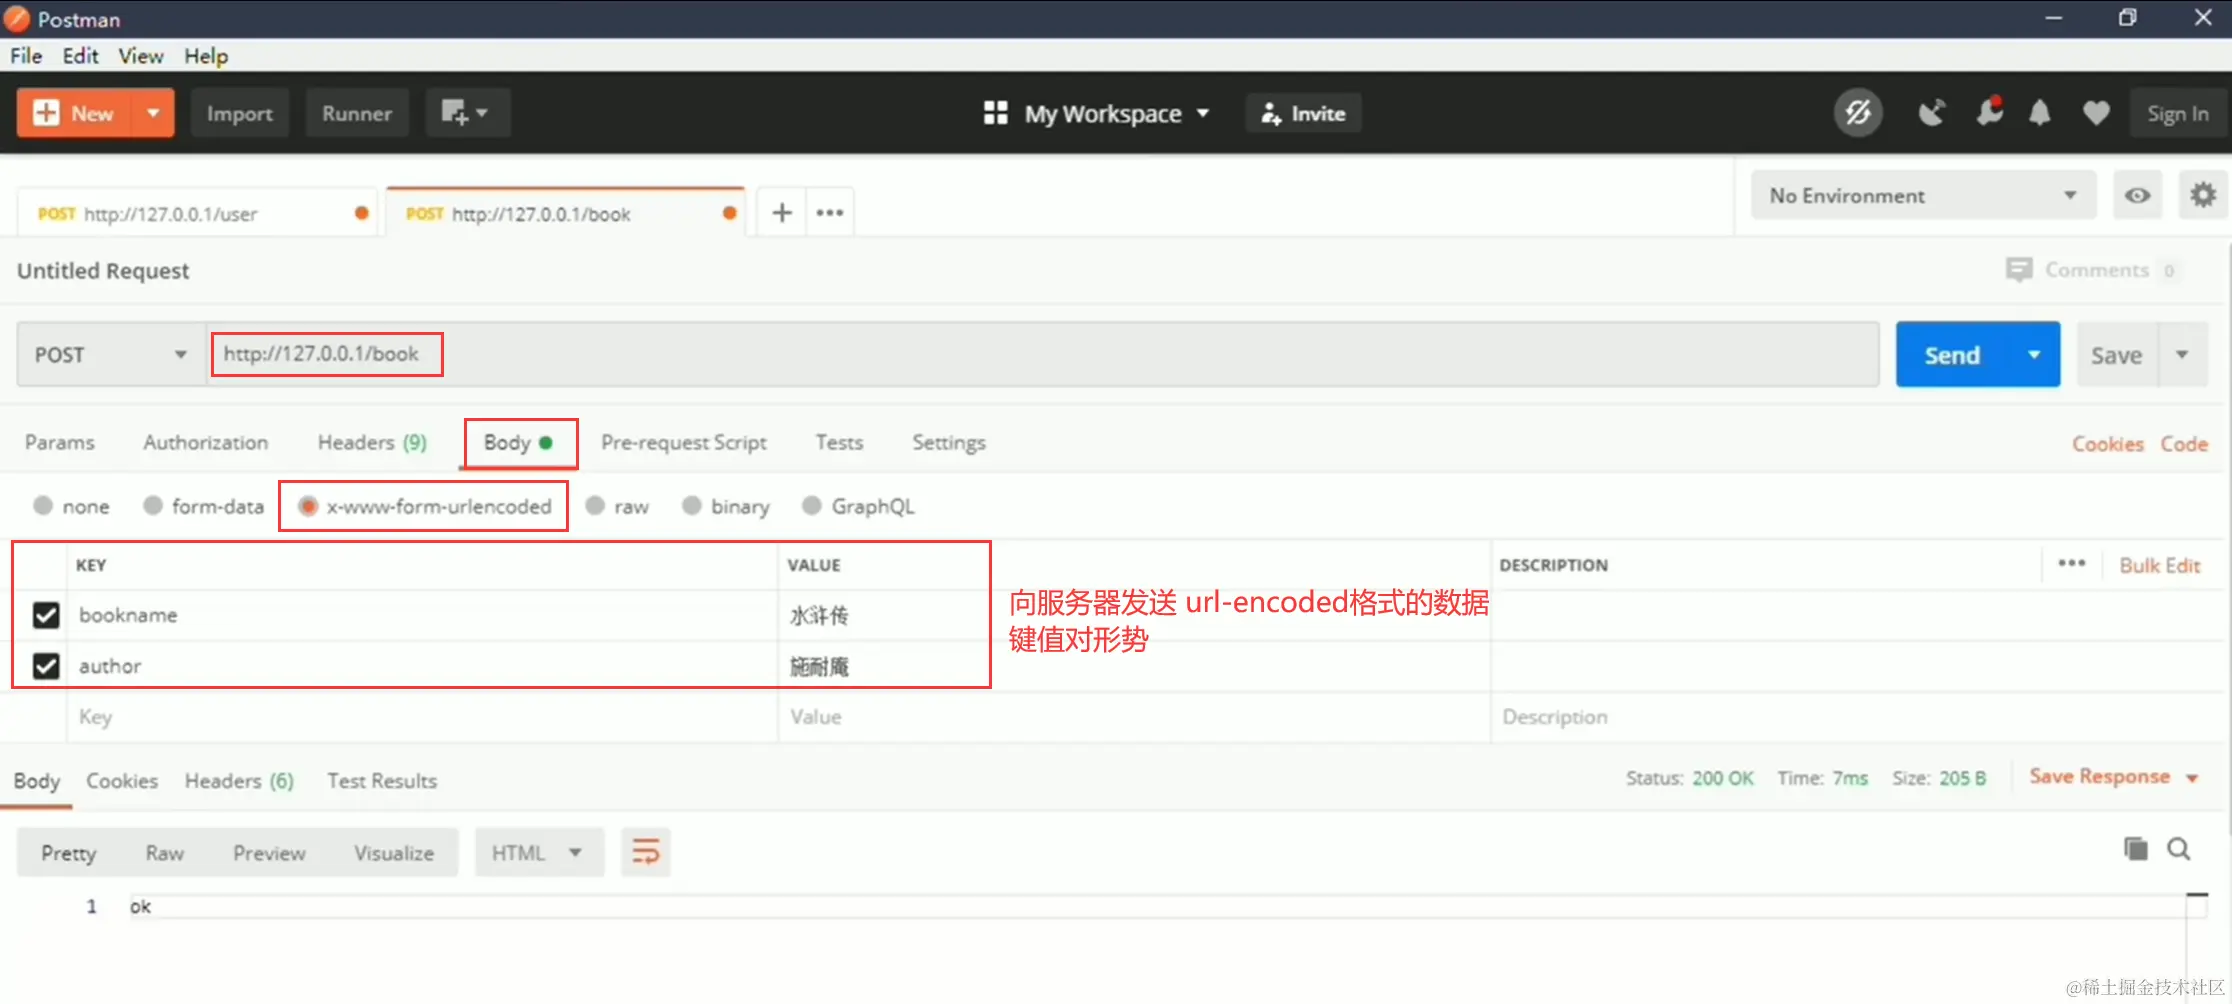Expand the Save Response dropdown
Image resolution: width=2232 pixels, height=1004 pixels.
pos(2192,778)
